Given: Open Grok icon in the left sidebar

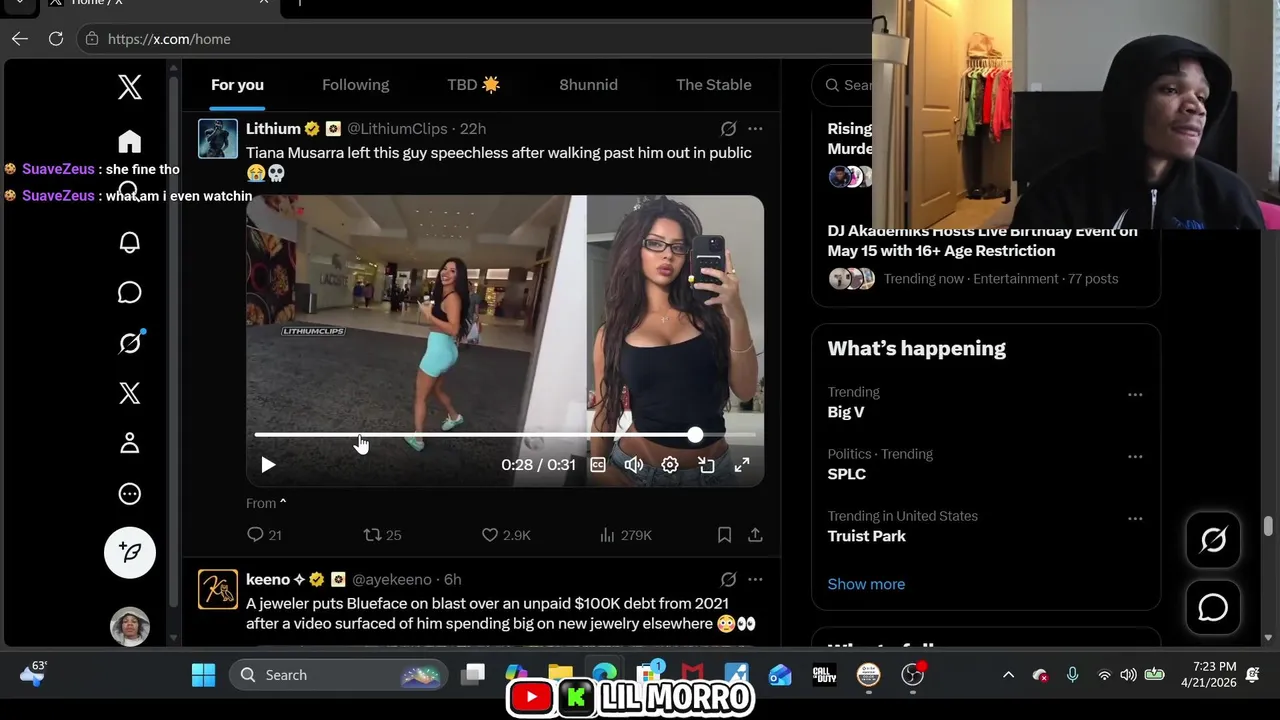Looking at the screenshot, I should pos(130,343).
